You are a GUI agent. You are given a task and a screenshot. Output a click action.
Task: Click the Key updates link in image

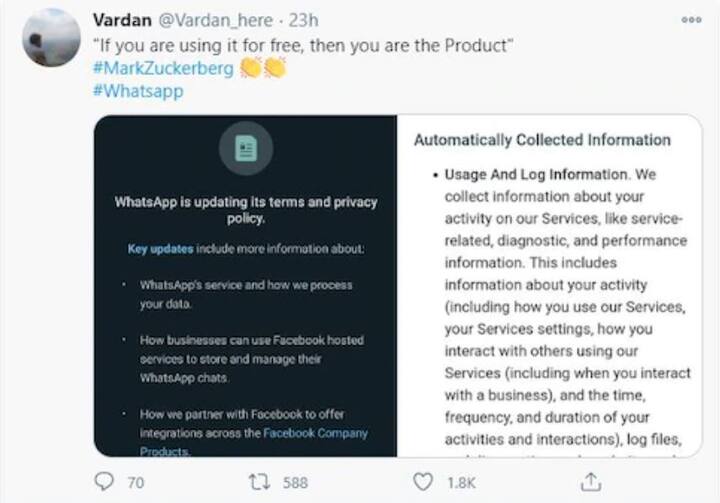point(160,249)
